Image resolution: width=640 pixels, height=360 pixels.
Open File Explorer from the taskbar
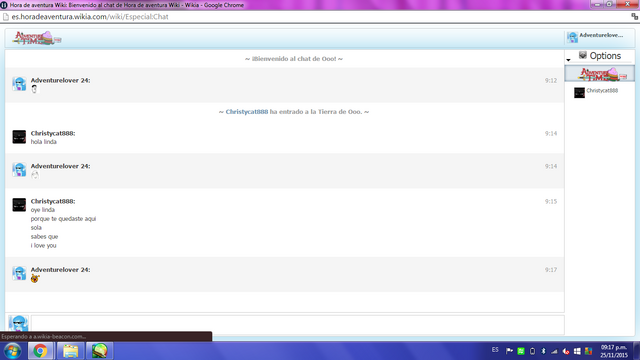point(70,351)
